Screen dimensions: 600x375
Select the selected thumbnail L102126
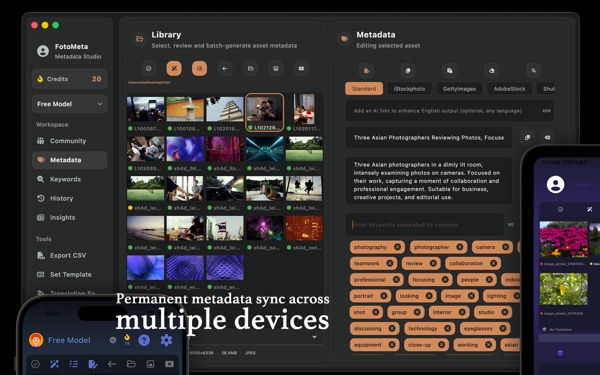point(264,112)
